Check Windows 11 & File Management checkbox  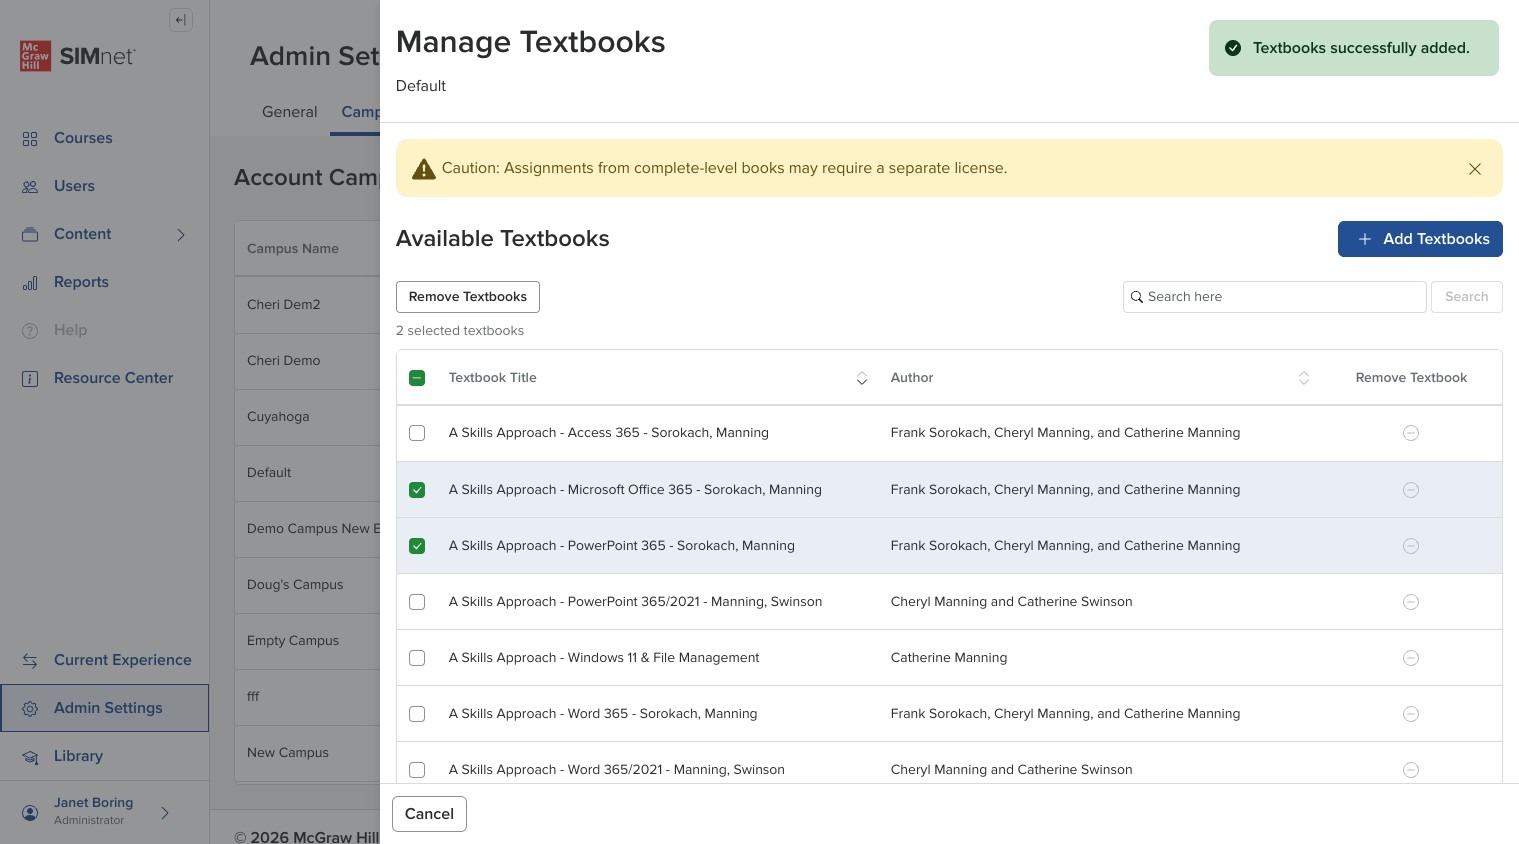coord(417,658)
